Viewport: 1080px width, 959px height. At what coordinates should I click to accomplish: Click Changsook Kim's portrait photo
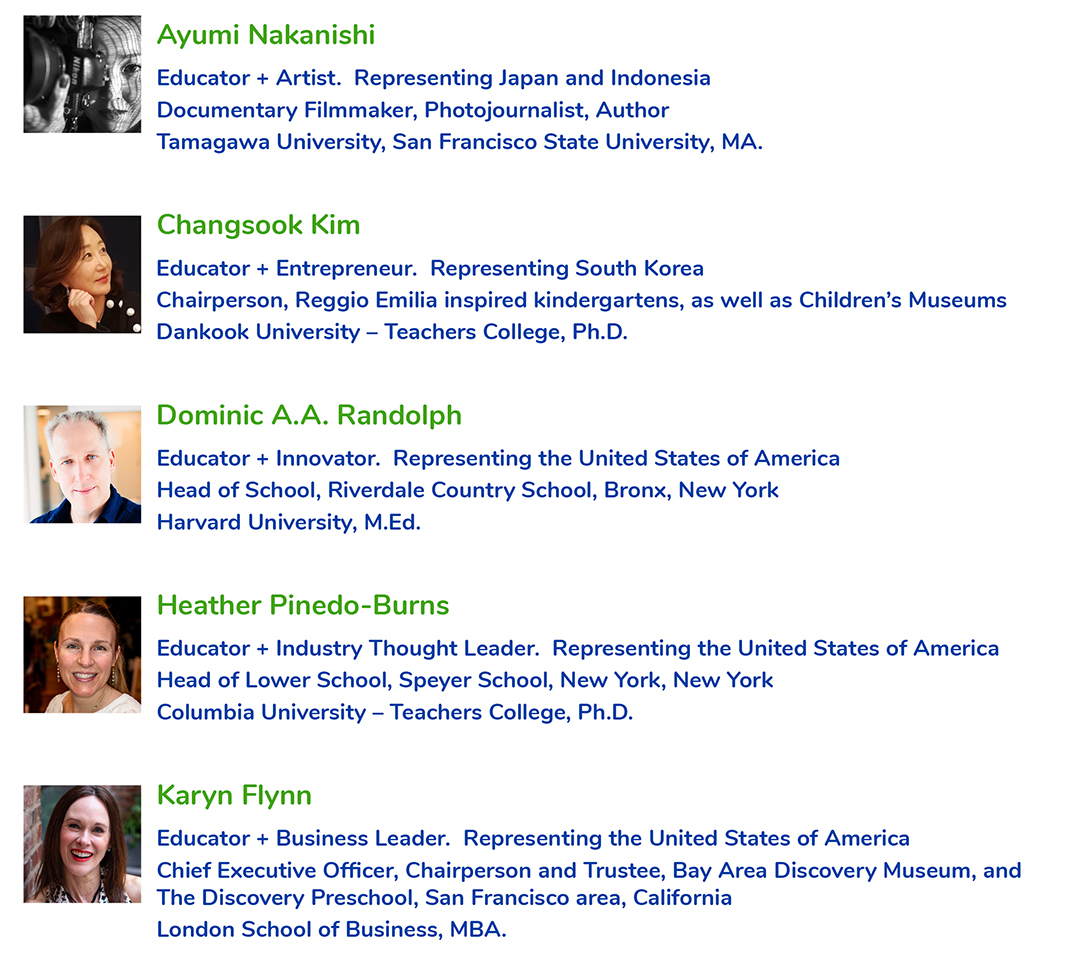[82, 274]
